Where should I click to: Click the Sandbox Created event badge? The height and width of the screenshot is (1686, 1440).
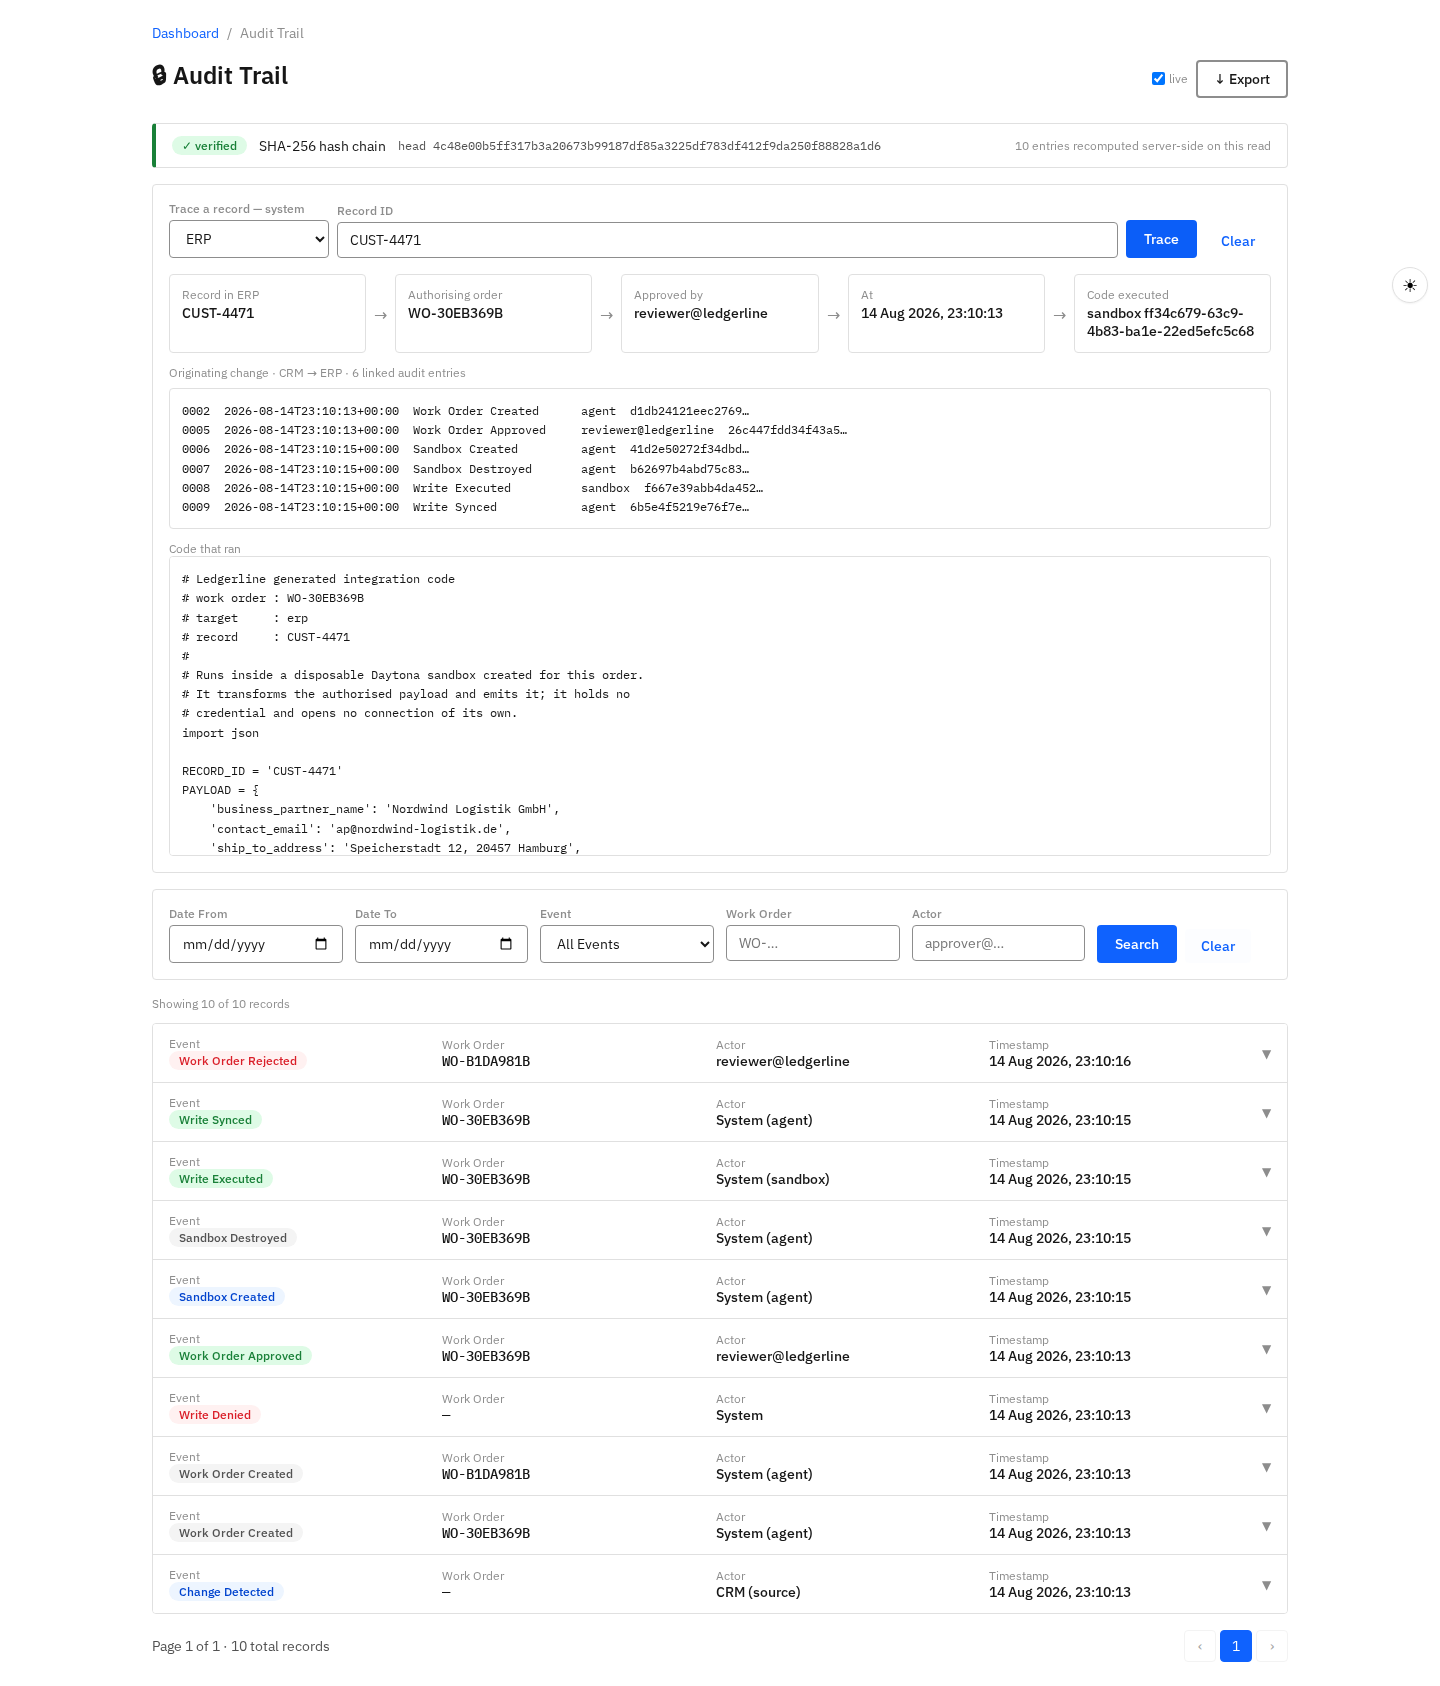(x=227, y=1297)
